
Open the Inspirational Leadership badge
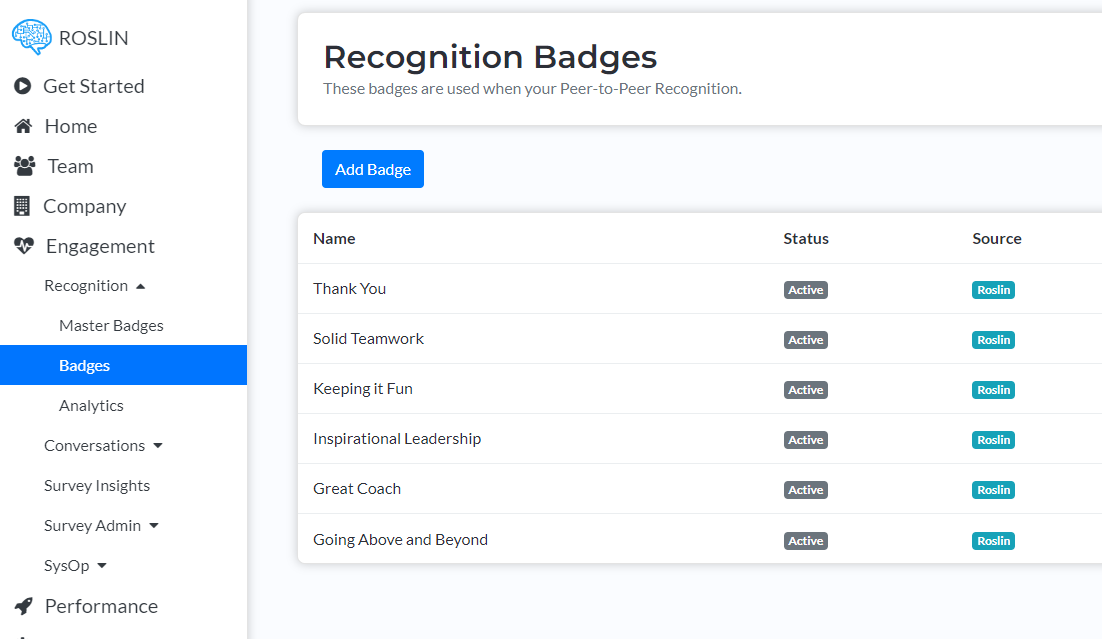click(x=397, y=438)
